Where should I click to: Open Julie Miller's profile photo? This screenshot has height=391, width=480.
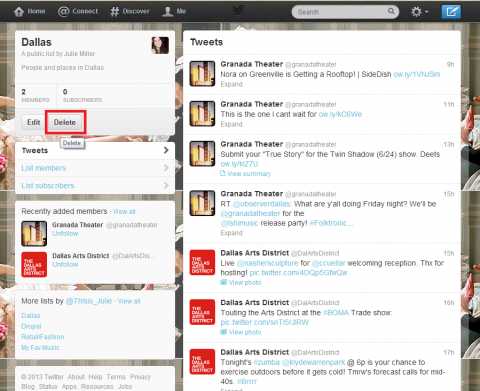160,45
